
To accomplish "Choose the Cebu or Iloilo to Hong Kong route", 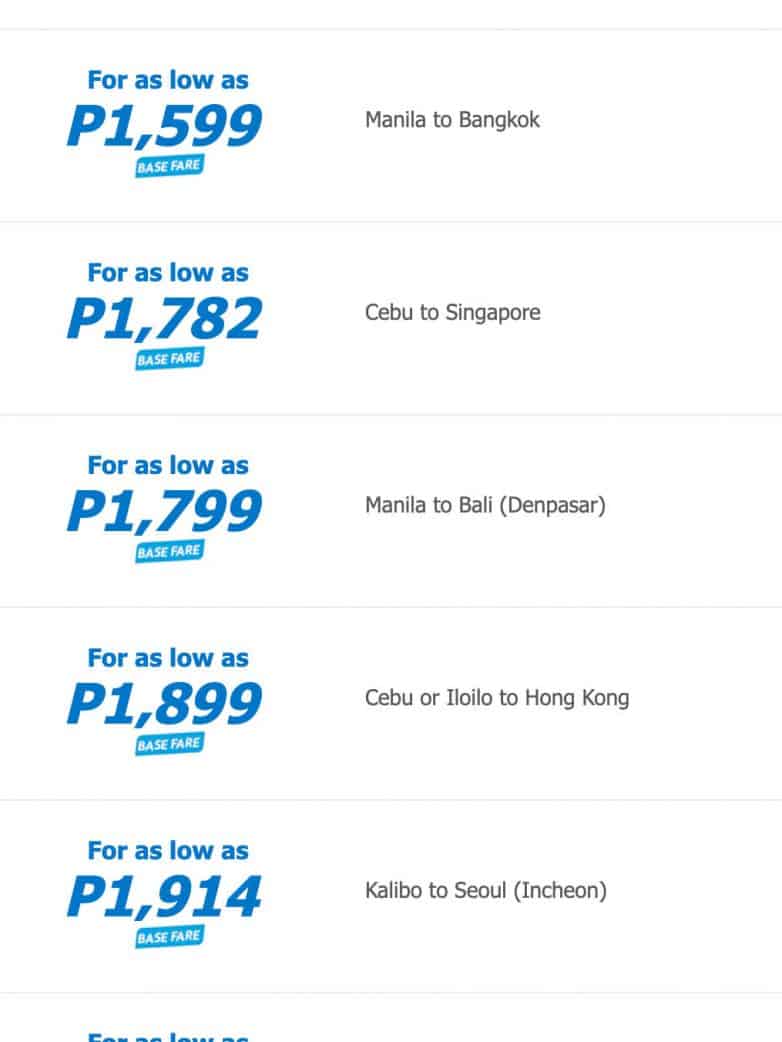I will click(497, 698).
